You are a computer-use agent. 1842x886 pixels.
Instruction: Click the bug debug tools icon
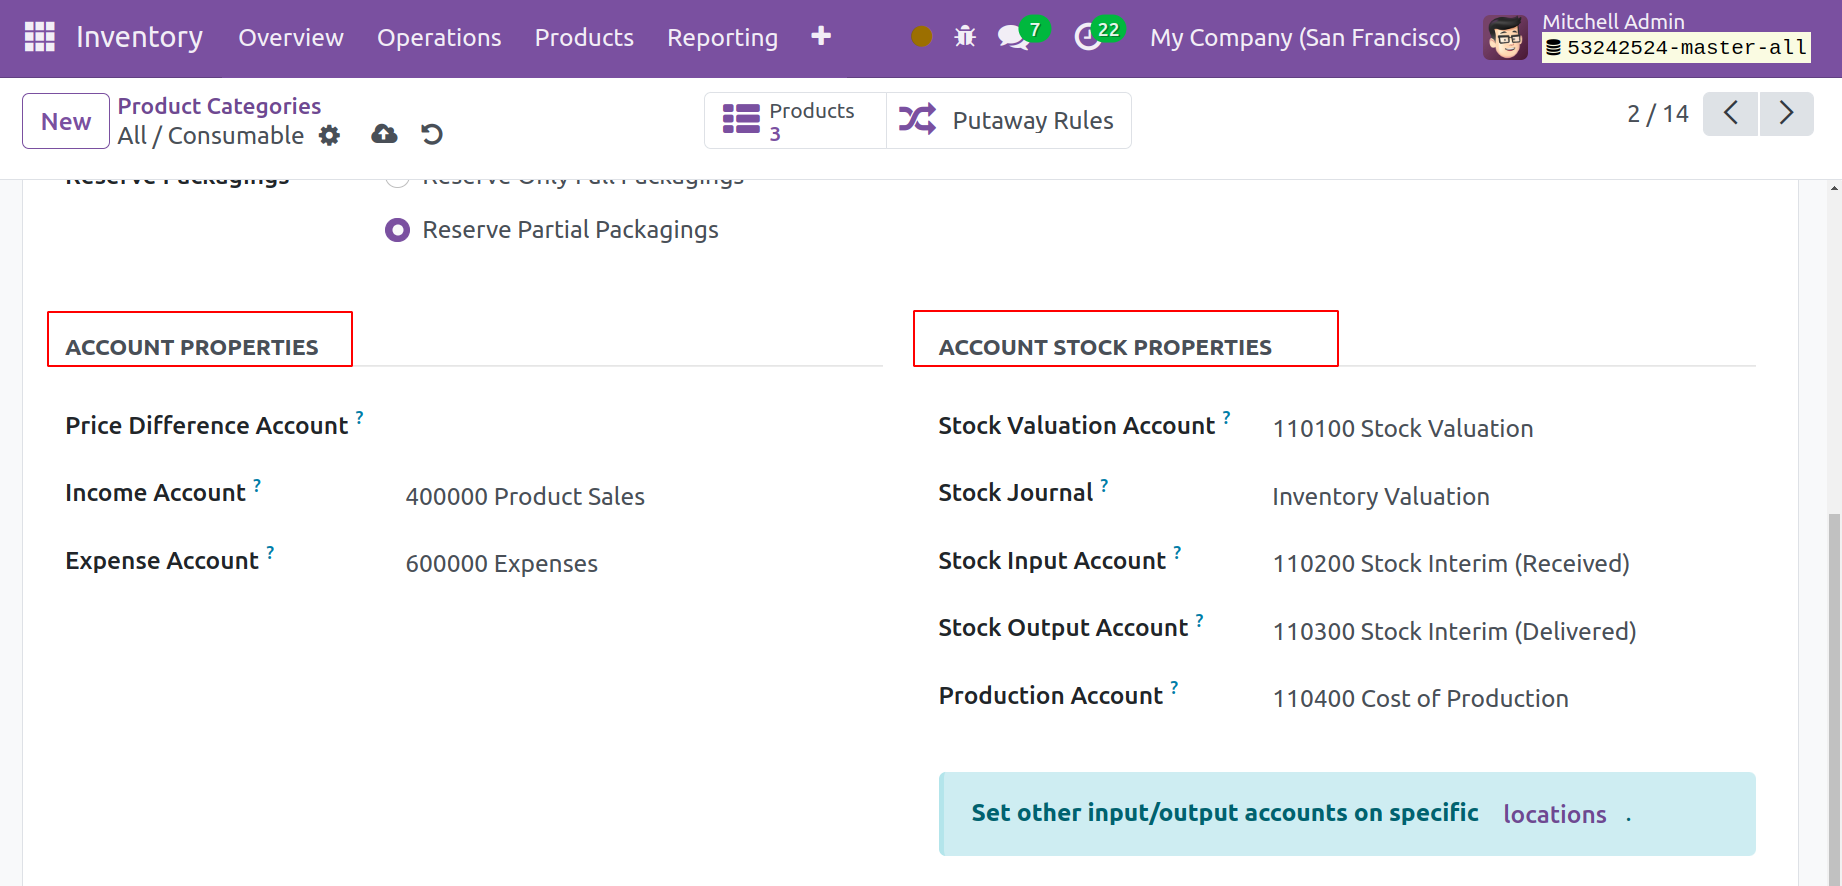(x=965, y=37)
